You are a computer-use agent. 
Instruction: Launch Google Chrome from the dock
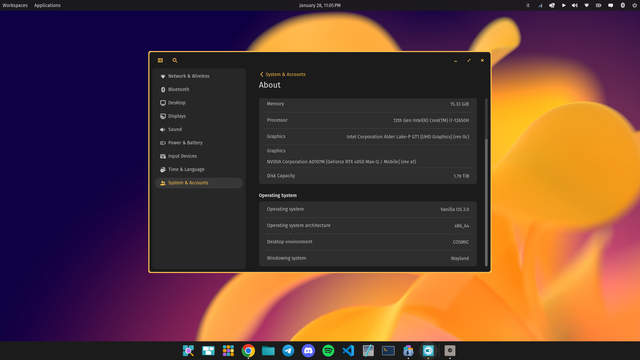248,351
